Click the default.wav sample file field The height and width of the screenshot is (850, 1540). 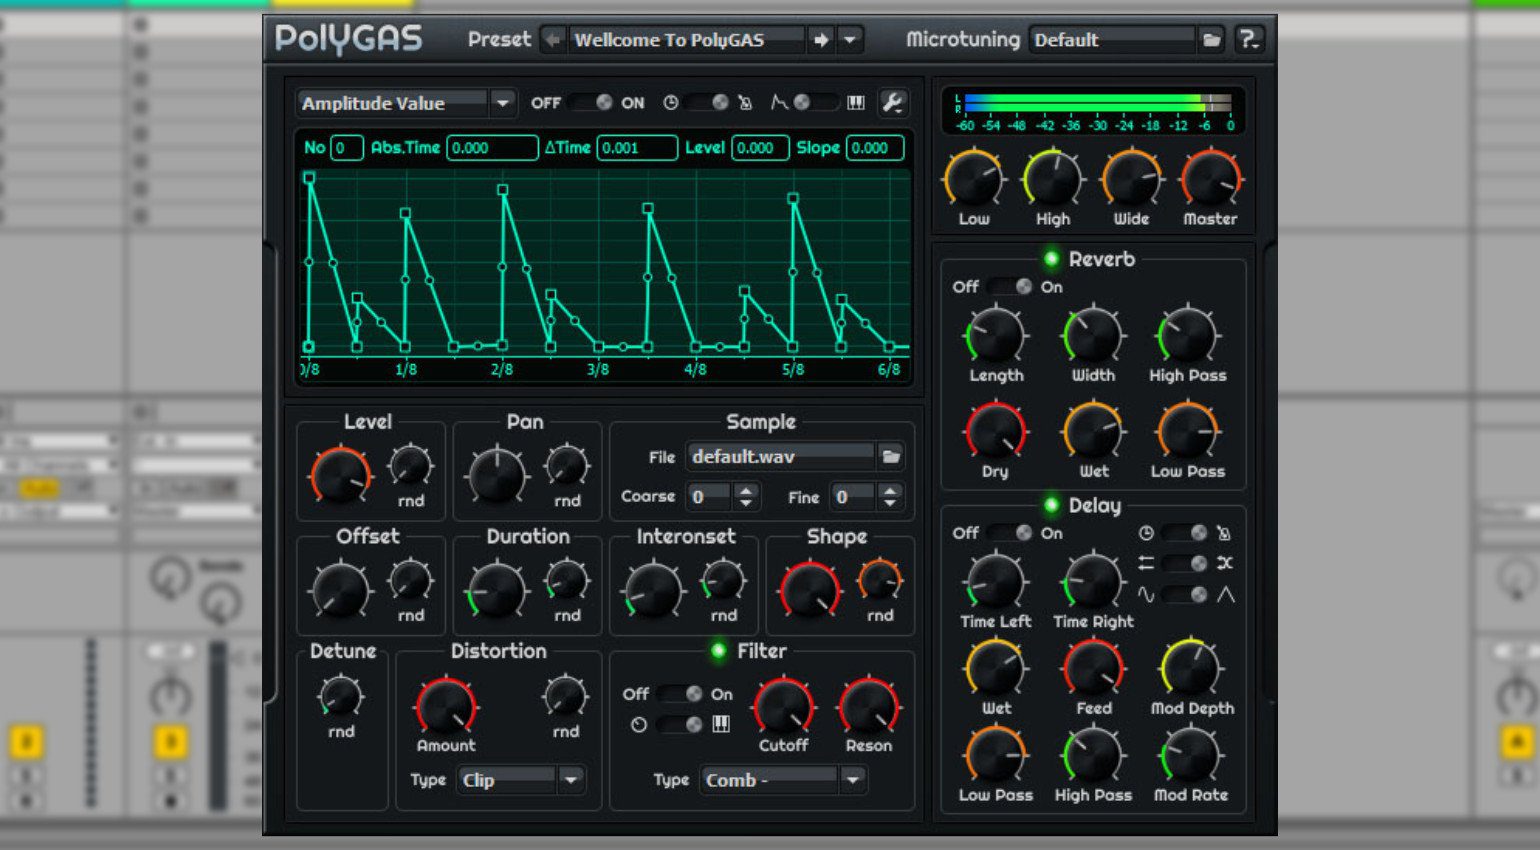tap(781, 456)
